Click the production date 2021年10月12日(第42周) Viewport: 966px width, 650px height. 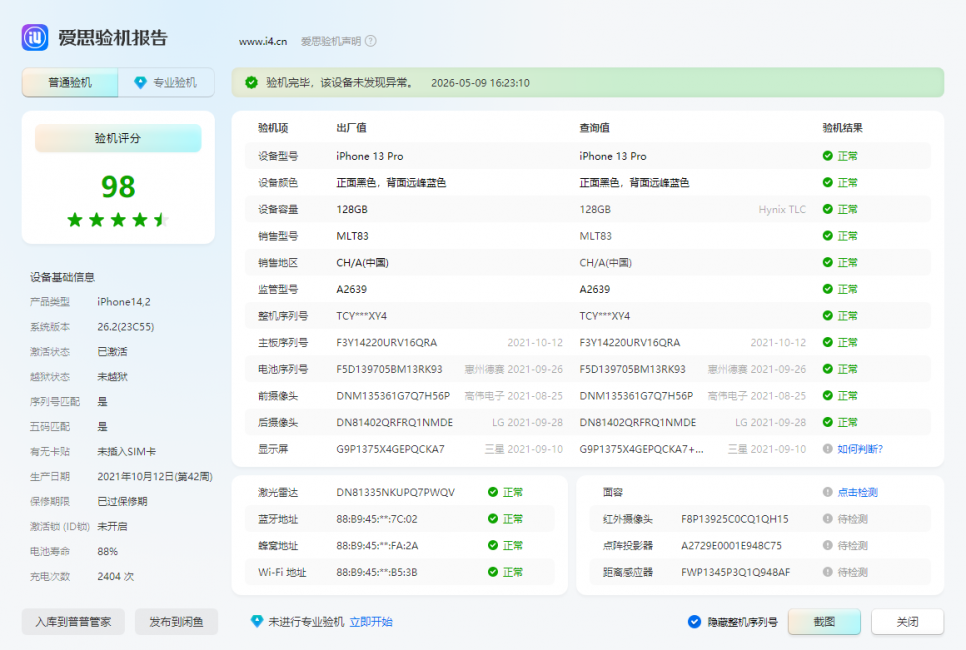pos(155,477)
